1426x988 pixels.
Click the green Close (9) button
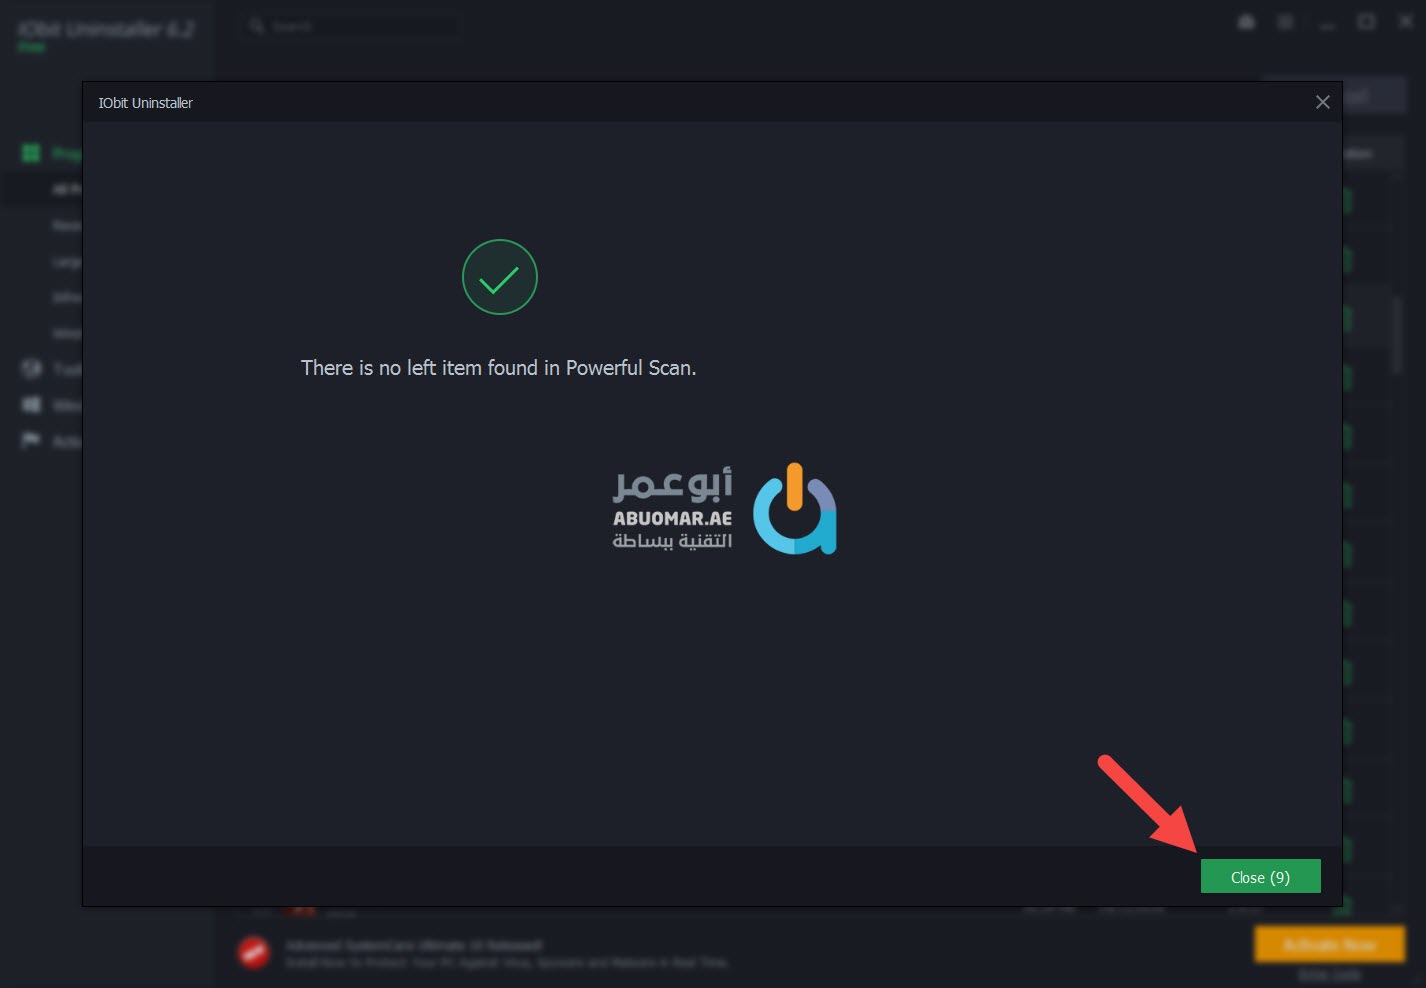point(1260,876)
